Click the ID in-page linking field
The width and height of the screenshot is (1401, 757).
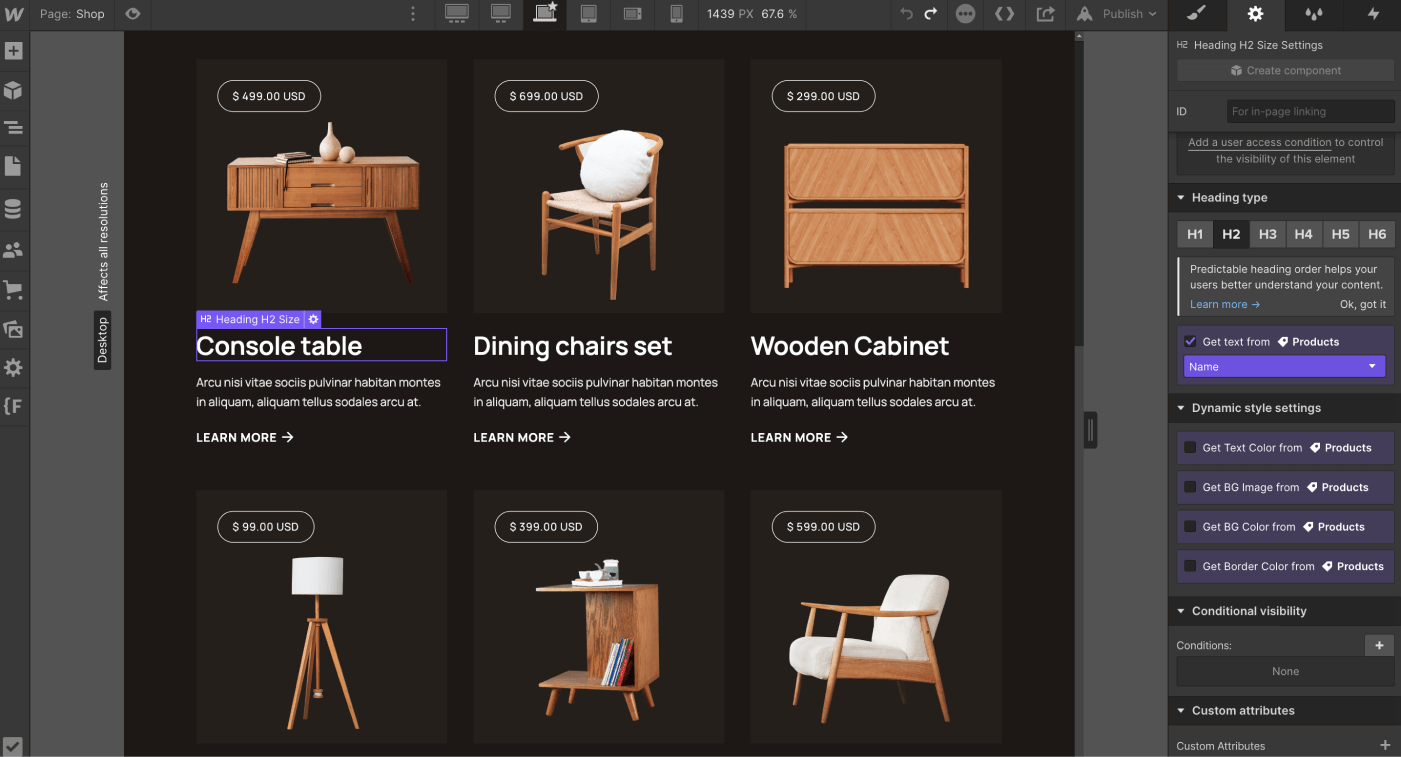click(x=1310, y=110)
